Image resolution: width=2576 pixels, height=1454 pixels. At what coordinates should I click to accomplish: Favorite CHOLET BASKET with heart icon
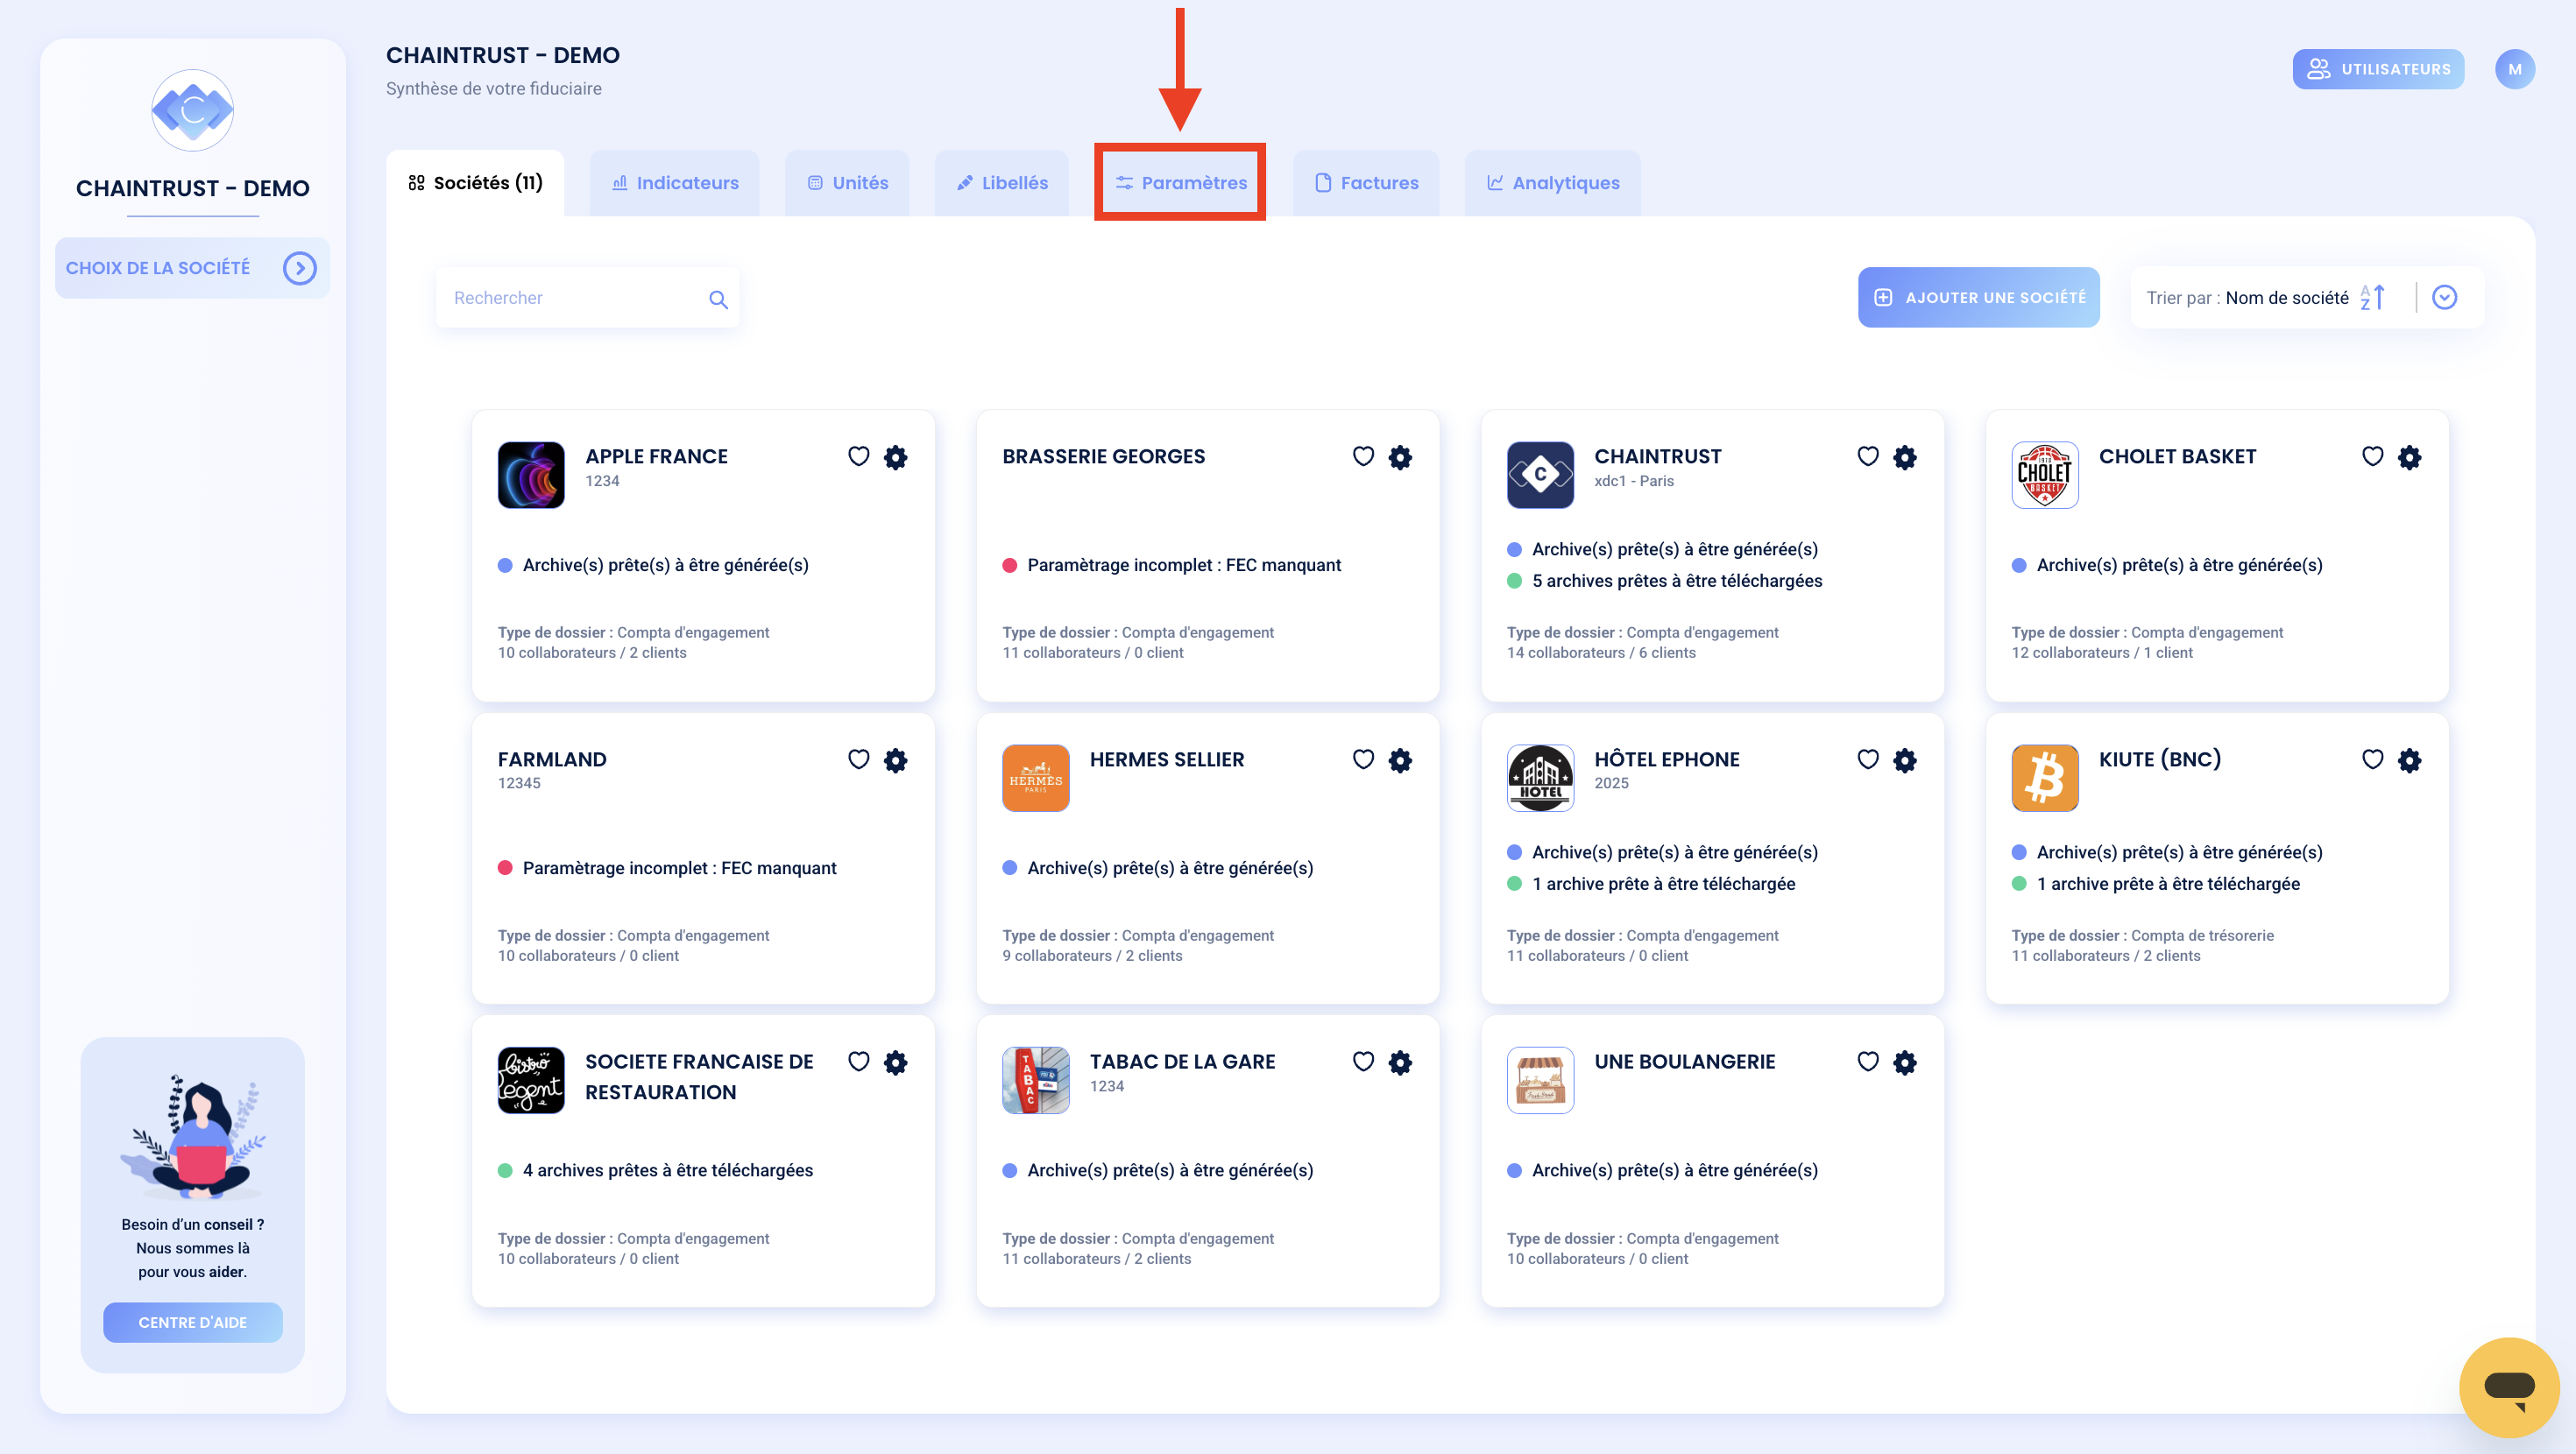click(x=2373, y=456)
